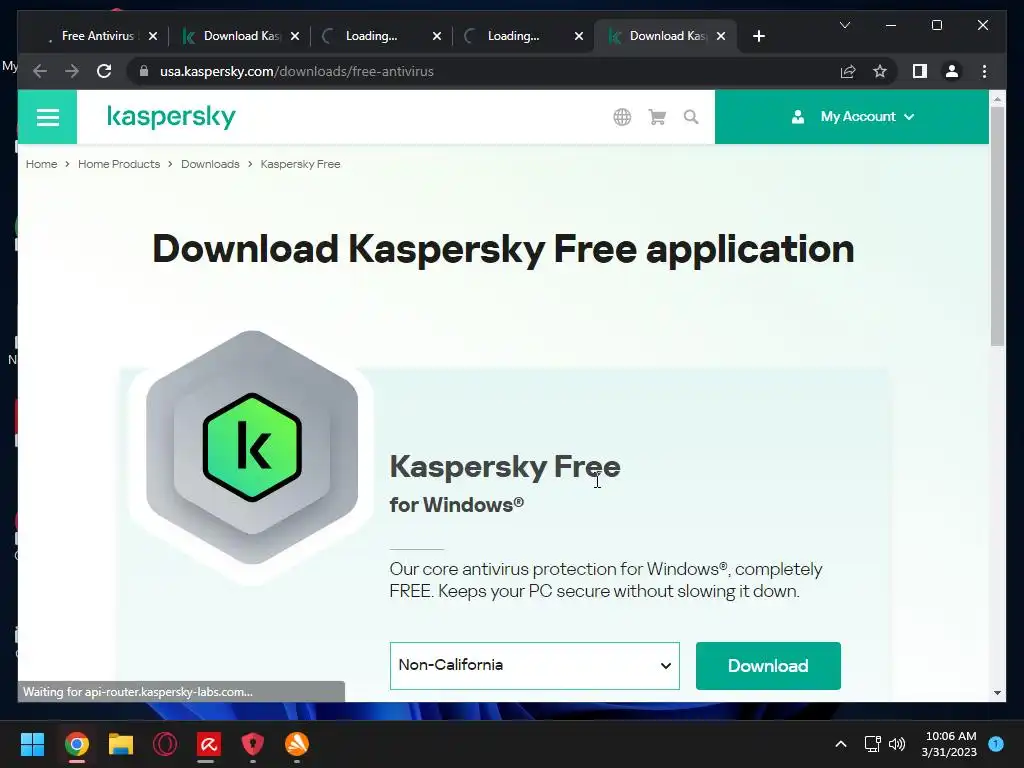Open Avast orange taskbar icon
The image size is (1024, 768).
pyautogui.click(x=297, y=744)
